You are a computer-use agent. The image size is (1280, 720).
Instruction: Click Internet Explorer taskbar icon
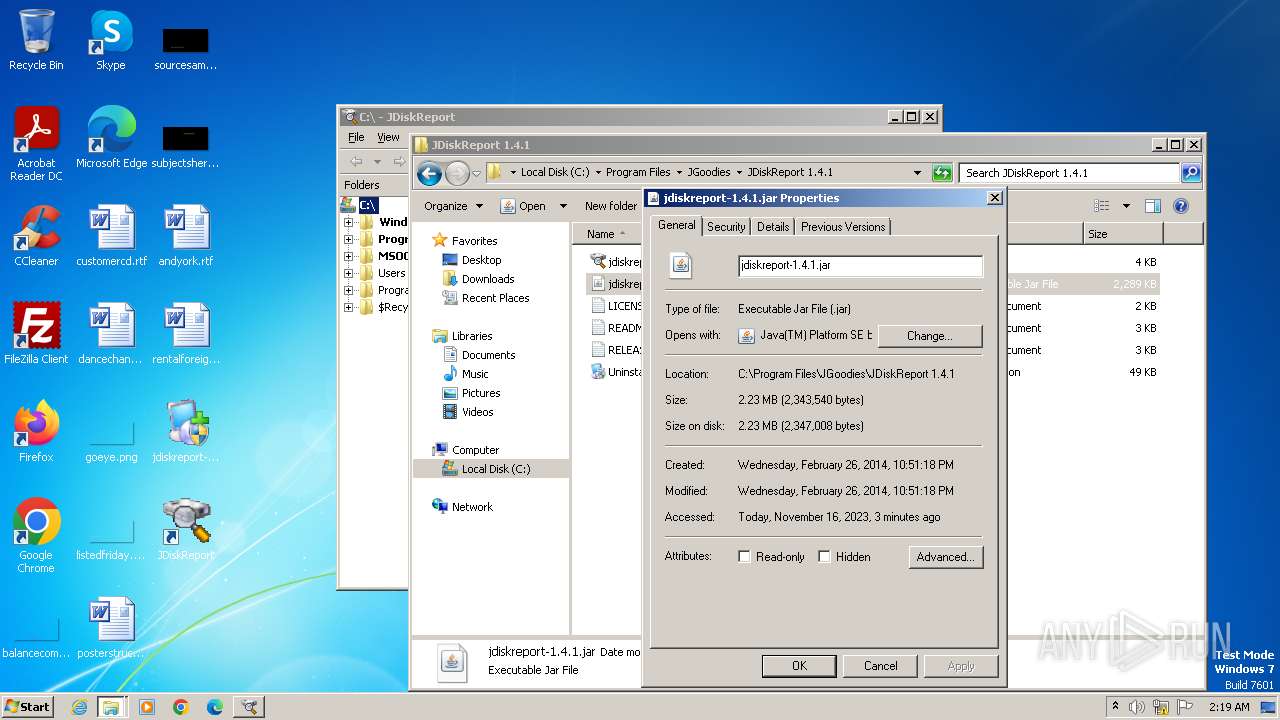(x=79, y=707)
